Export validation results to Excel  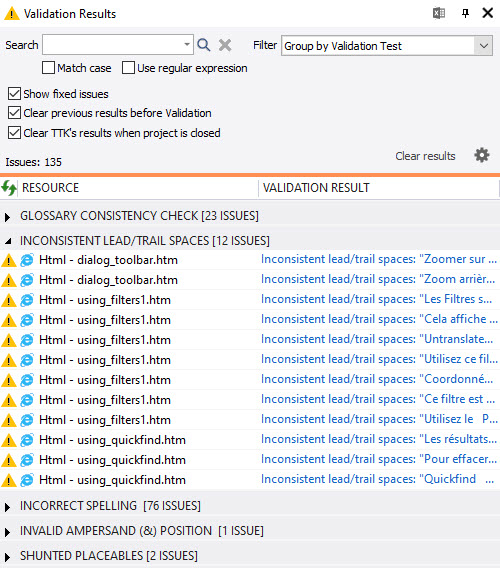(x=439, y=14)
